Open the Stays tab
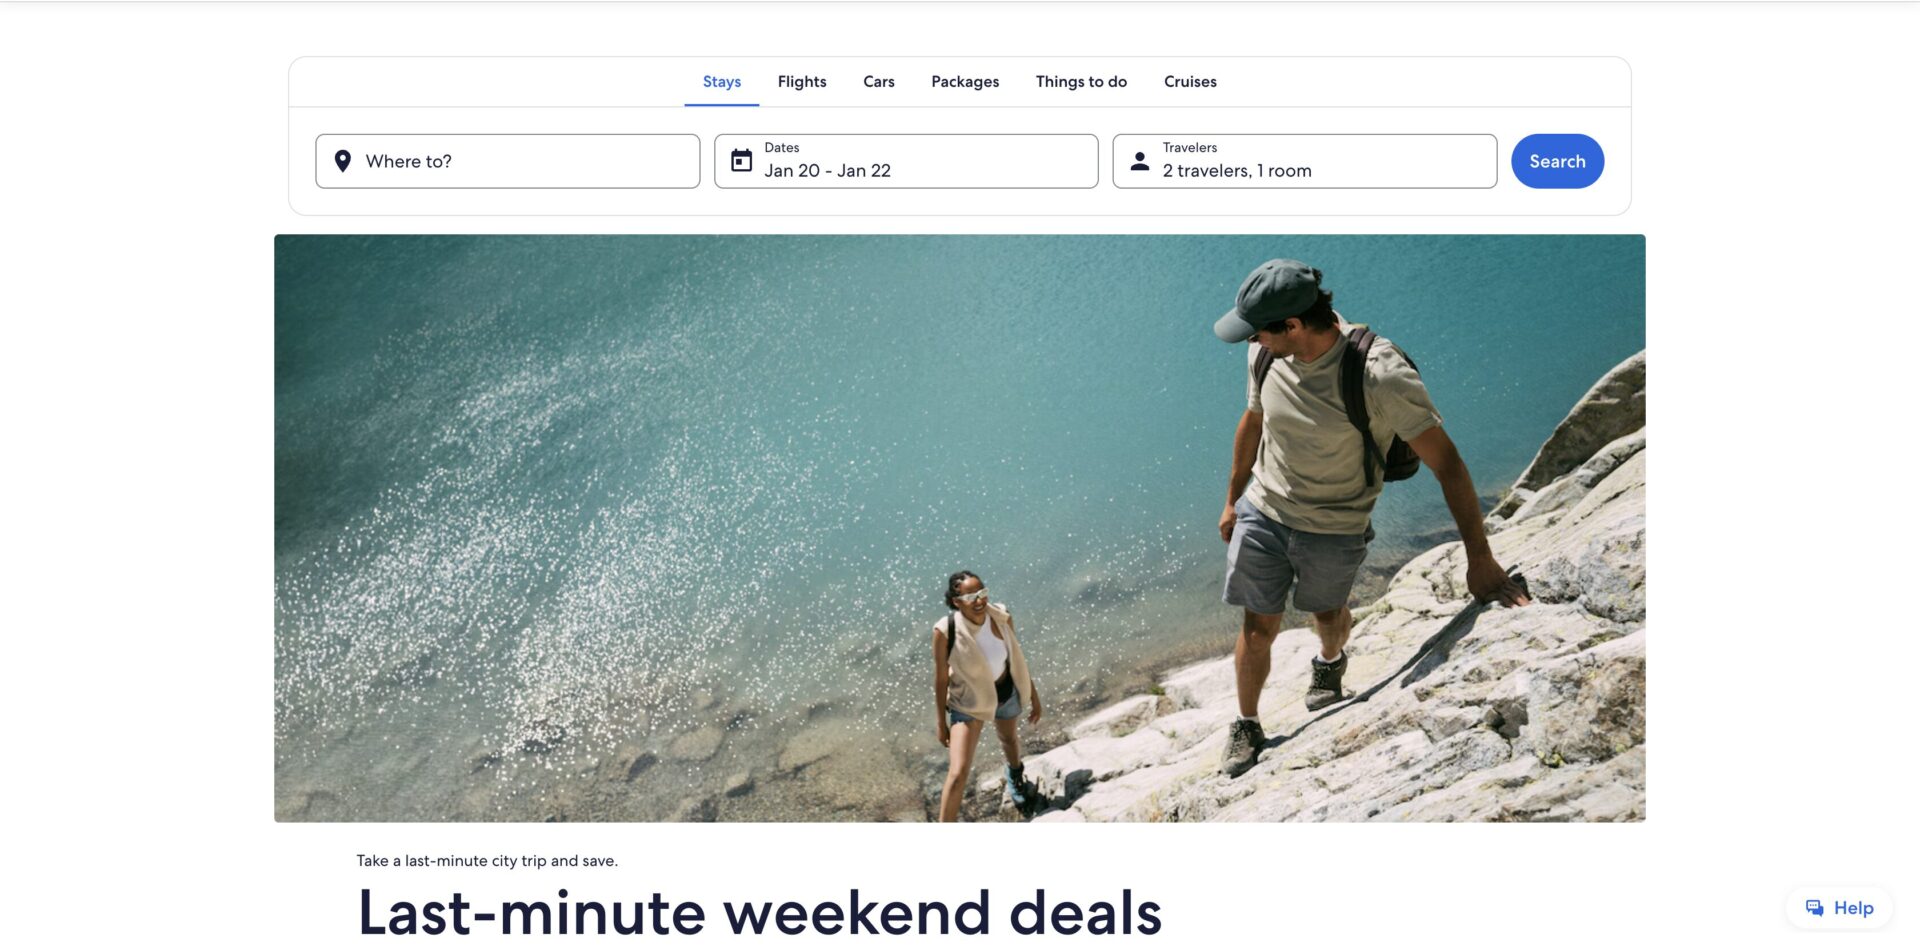The width and height of the screenshot is (1920, 950). (722, 82)
